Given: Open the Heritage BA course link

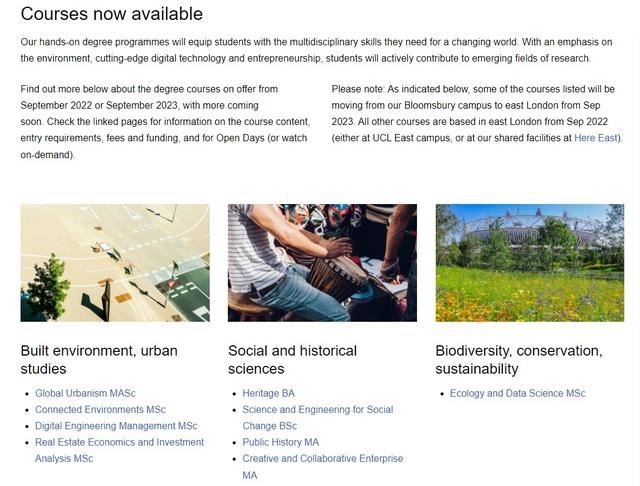Looking at the screenshot, I should coord(268,393).
